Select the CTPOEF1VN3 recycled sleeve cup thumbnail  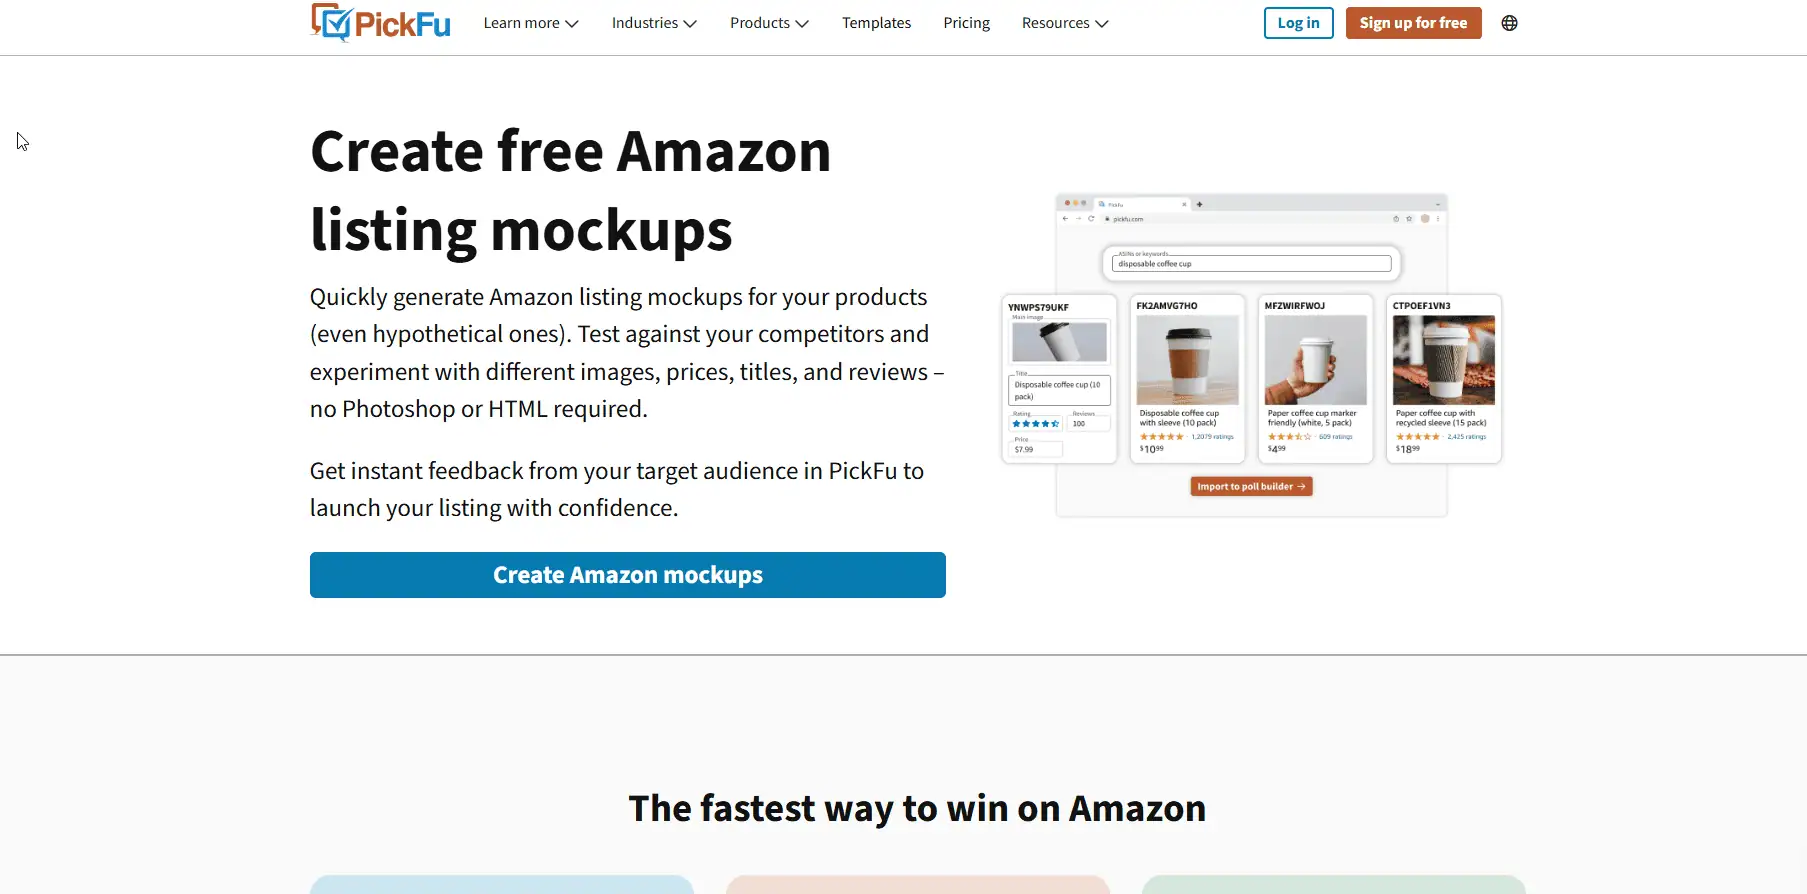coord(1443,360)
